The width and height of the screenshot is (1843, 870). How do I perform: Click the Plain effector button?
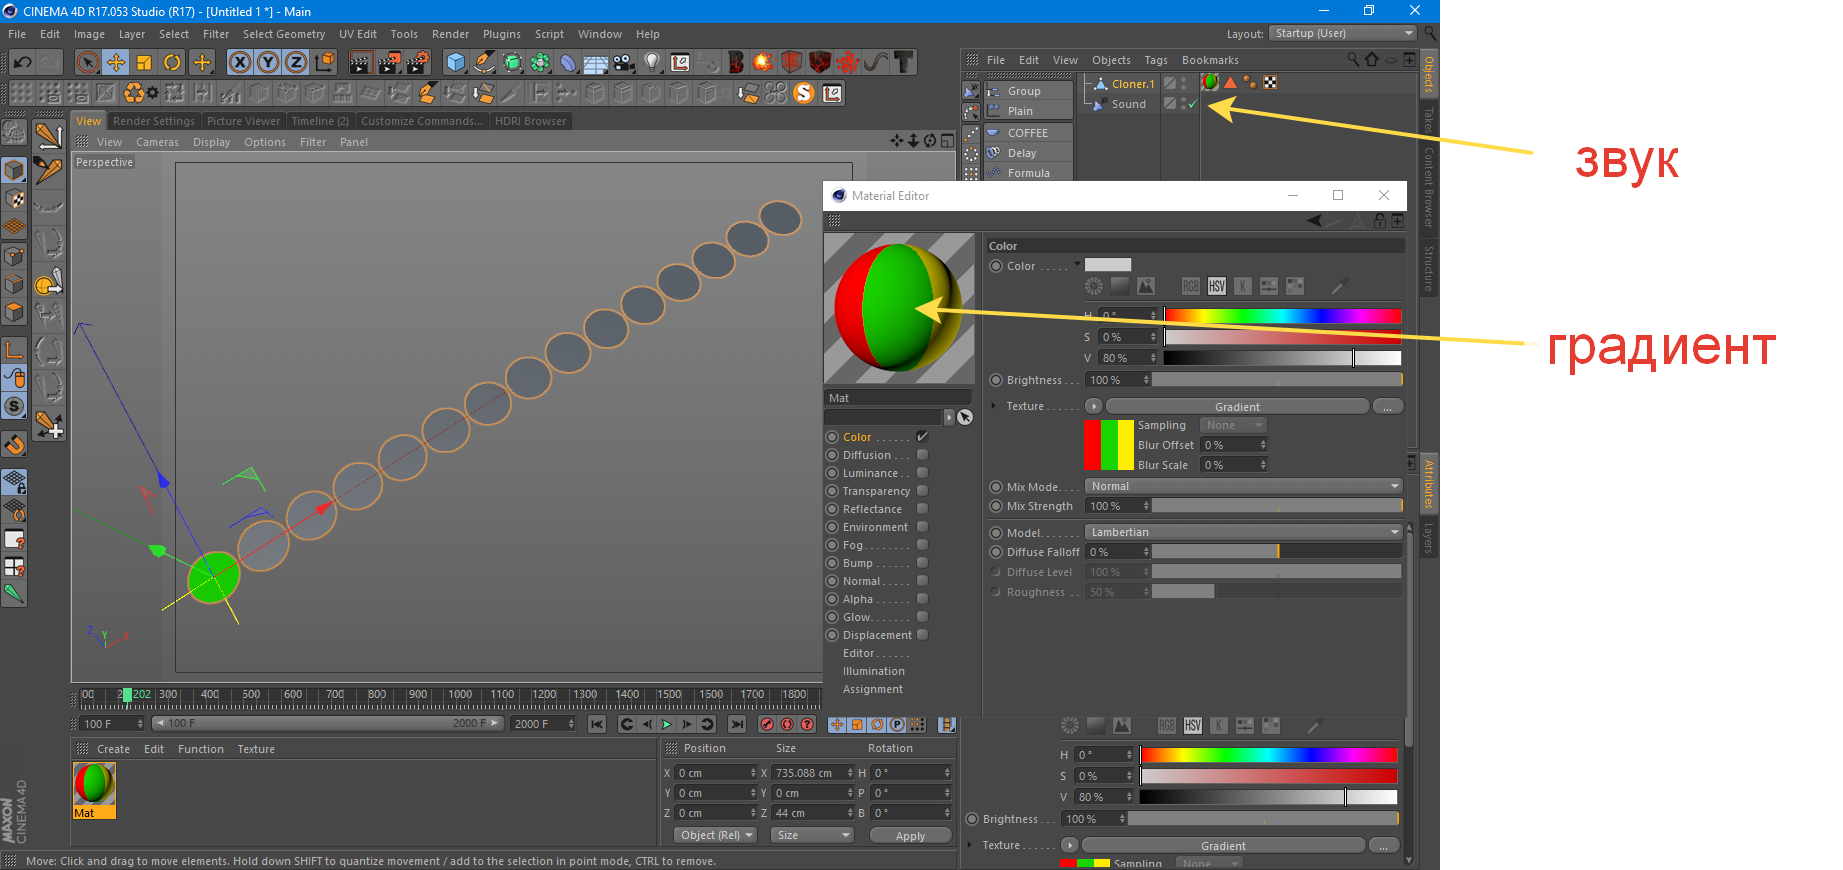tap(1029, 111)
